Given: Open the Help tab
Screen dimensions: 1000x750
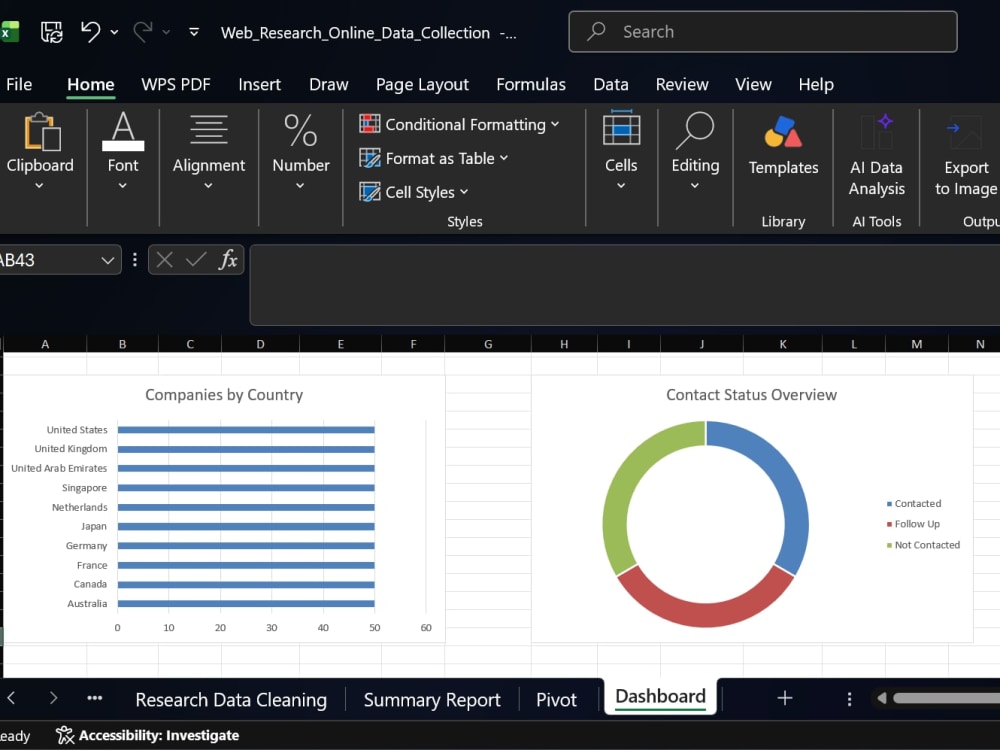Looking at the screenshot, I should coord(816,84).
